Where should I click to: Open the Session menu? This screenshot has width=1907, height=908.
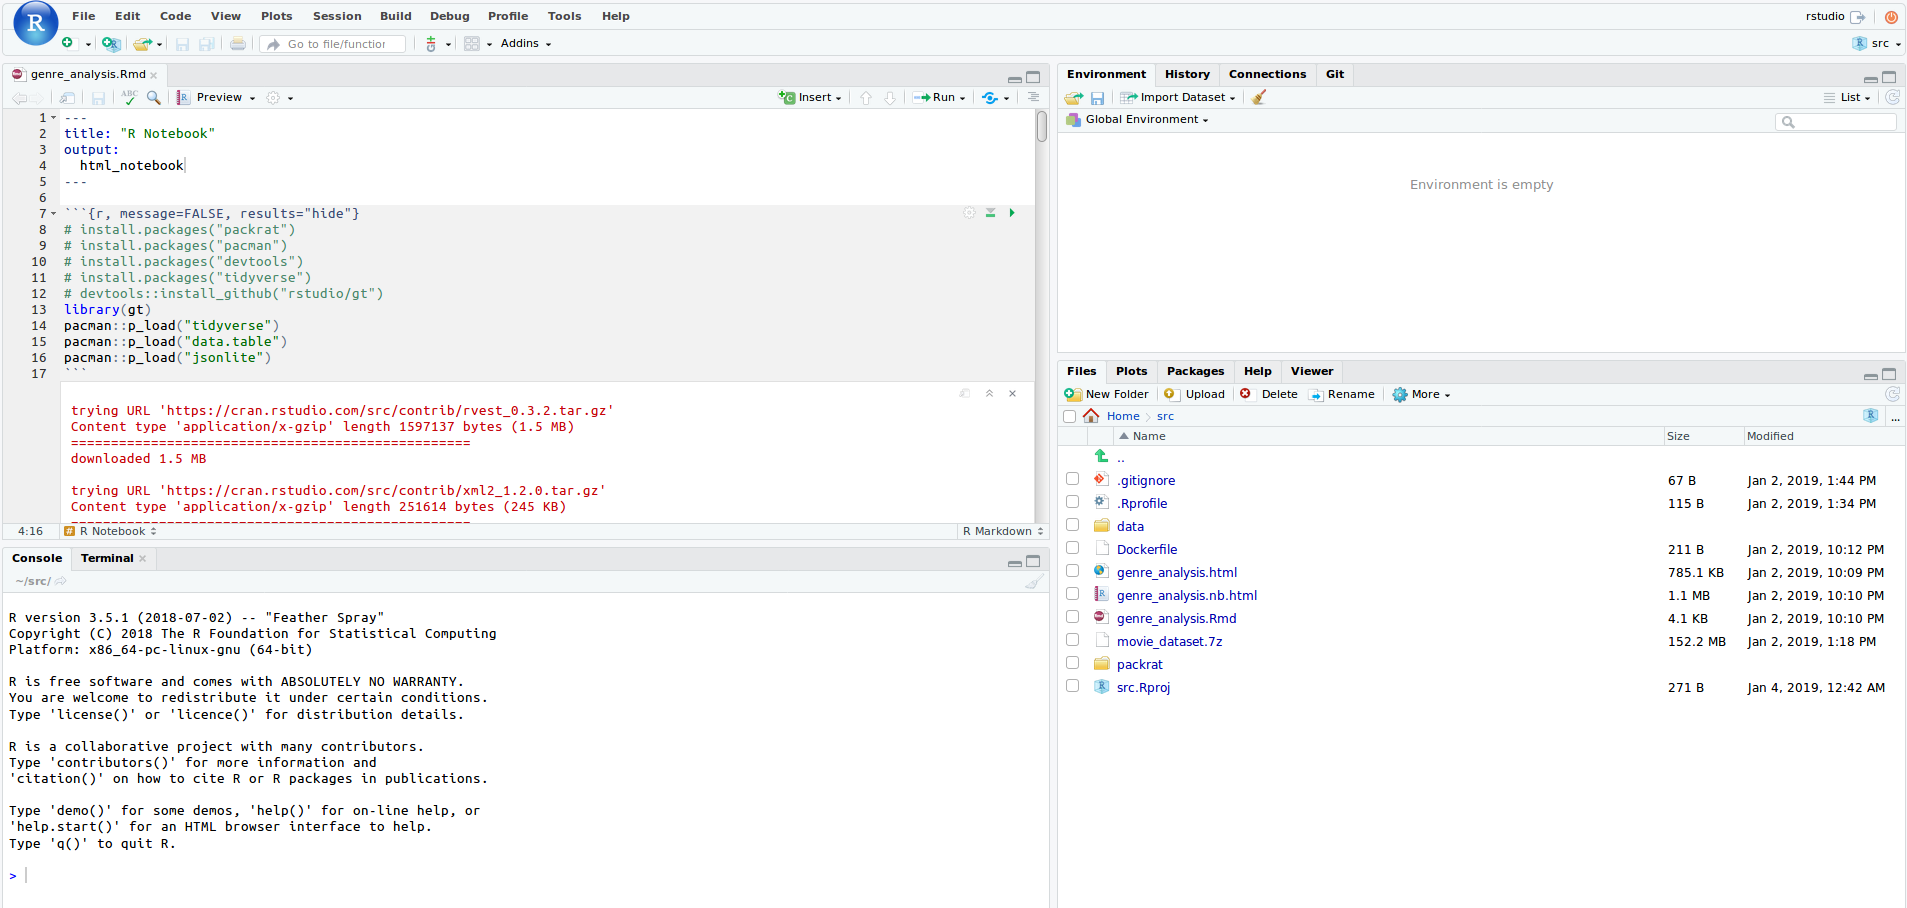[337, 16]
